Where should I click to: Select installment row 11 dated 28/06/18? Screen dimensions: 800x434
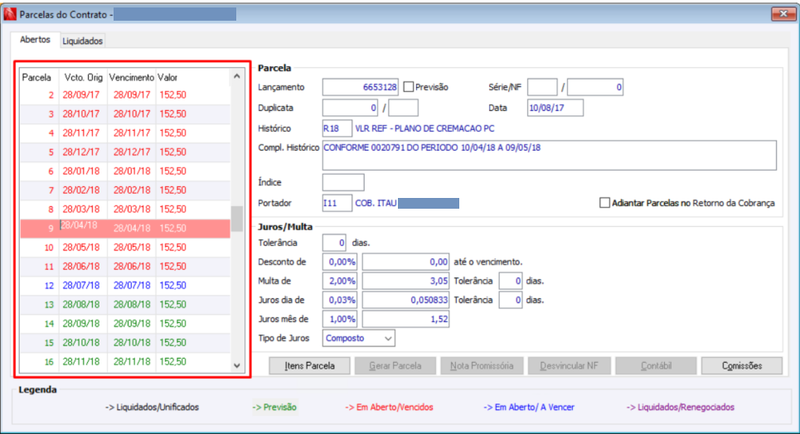(126, 266)
